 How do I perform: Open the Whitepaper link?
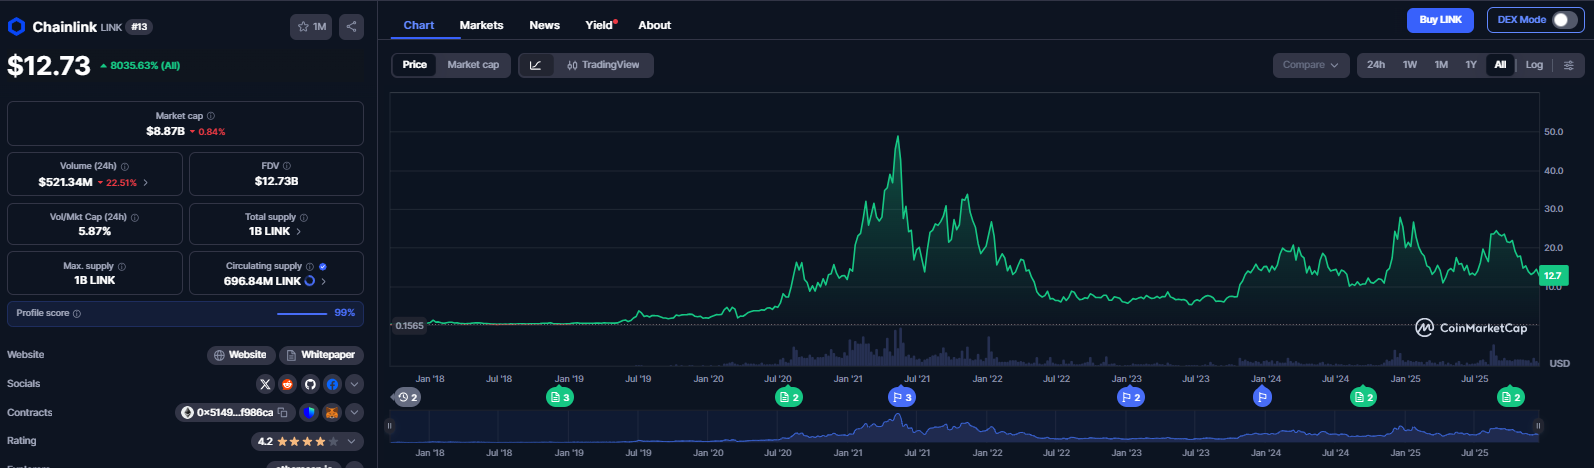coord(320,355)
